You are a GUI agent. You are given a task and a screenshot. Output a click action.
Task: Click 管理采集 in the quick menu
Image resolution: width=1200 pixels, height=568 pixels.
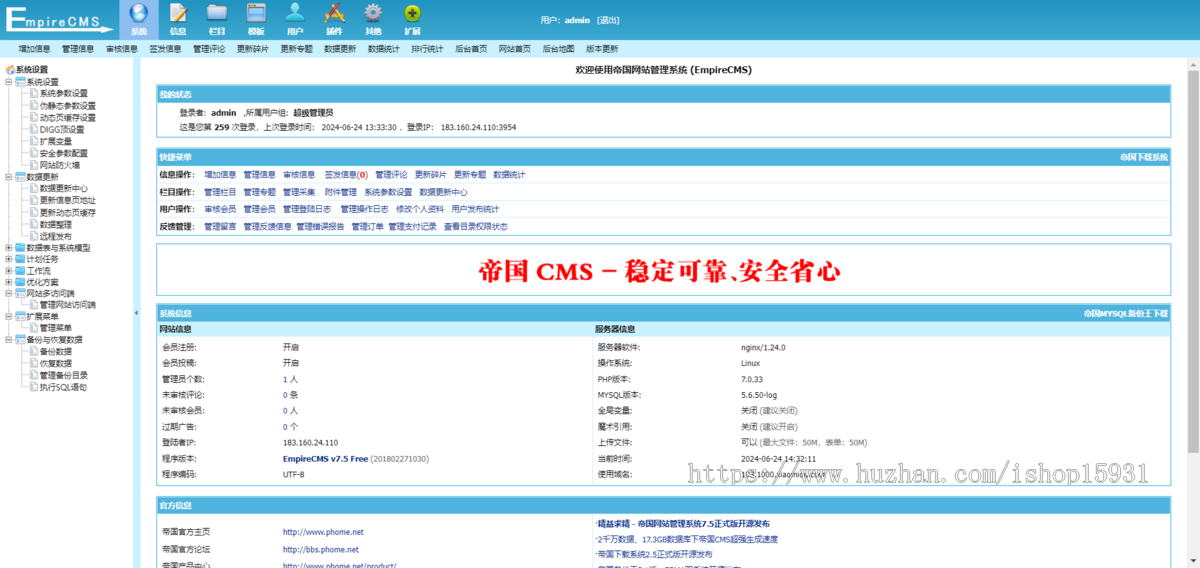tap(299, 192)
